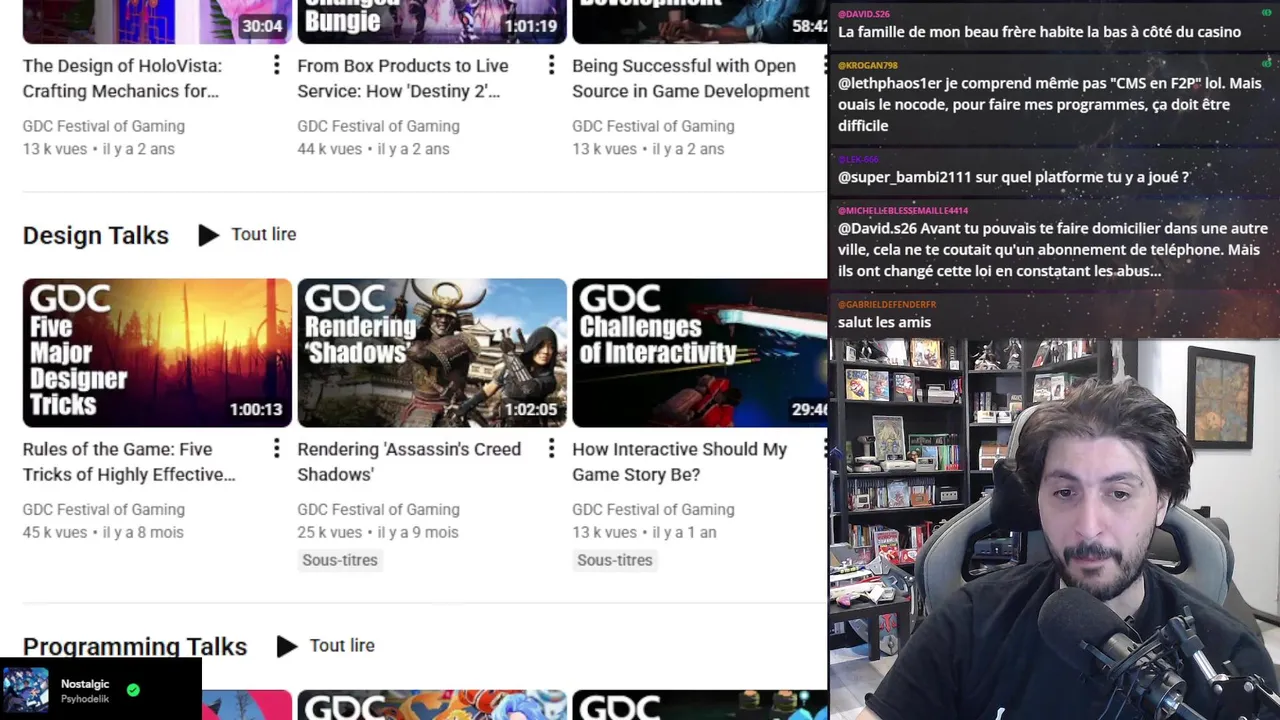Viewport: 1280px width, 720px height.
Task: Click the green checkmark beside Nostalgic
Action: tap(133, 690)
